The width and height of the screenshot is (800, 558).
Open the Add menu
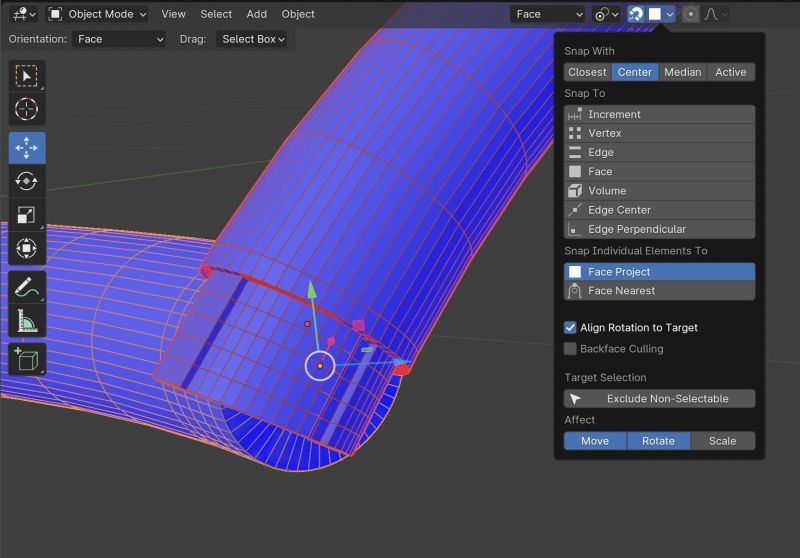point(257,14)
